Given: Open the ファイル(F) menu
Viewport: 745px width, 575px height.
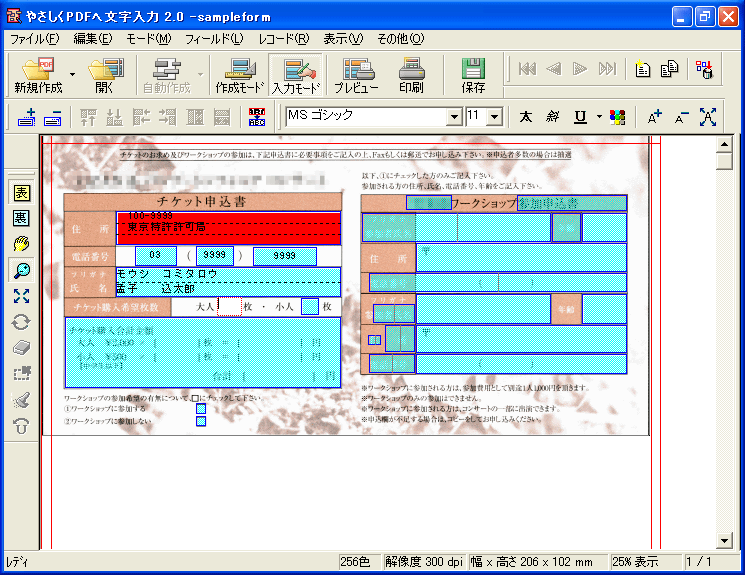Looking at the screenshot, I should point(35,39).
